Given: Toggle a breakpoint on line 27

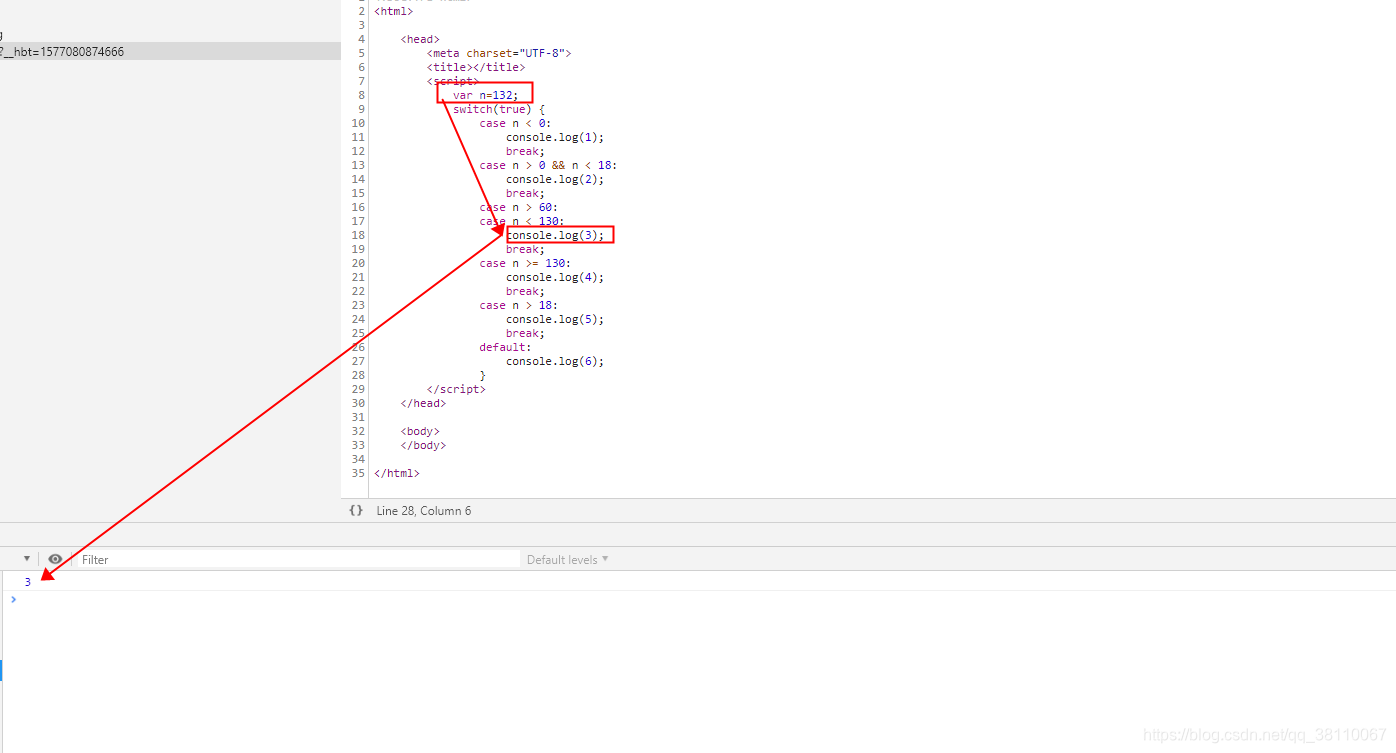Looking at the screenshot, I should tap(360, 360).
